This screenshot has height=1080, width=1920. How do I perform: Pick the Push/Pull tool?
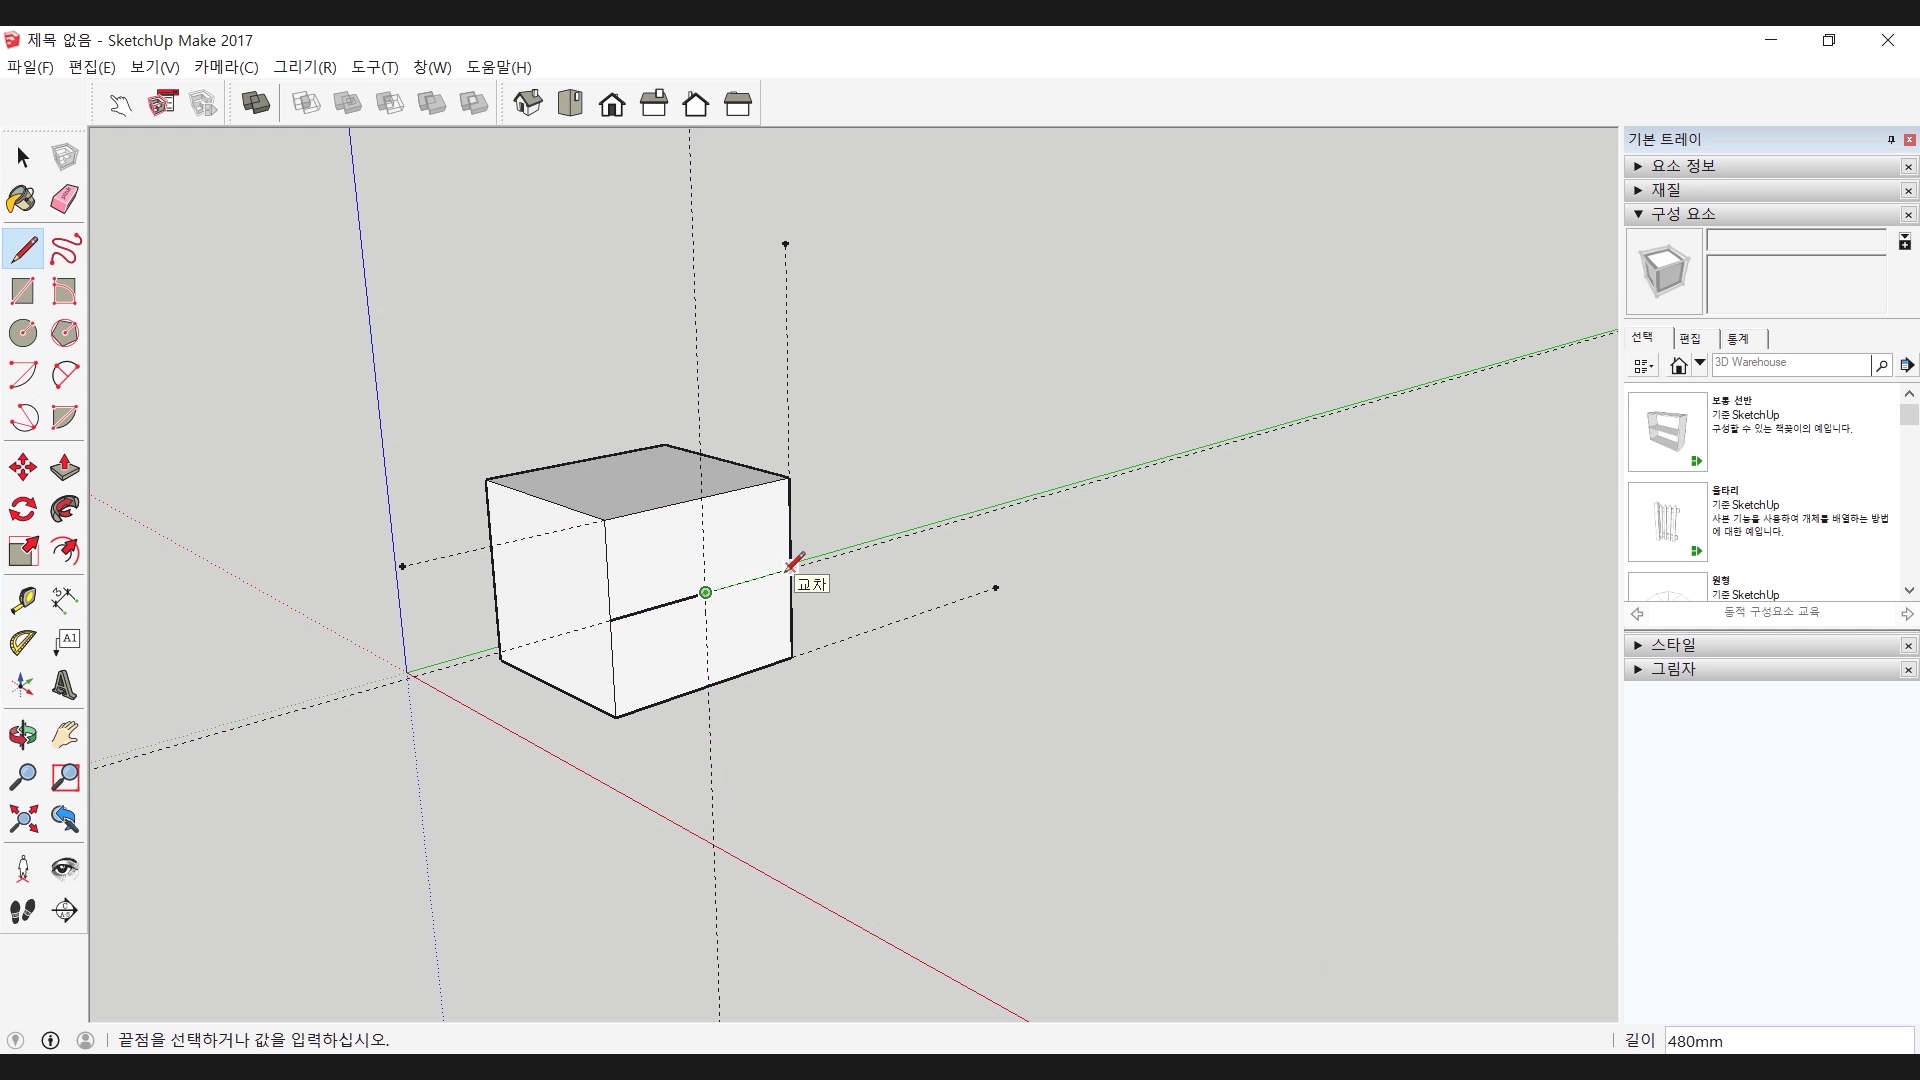[64, 467]
